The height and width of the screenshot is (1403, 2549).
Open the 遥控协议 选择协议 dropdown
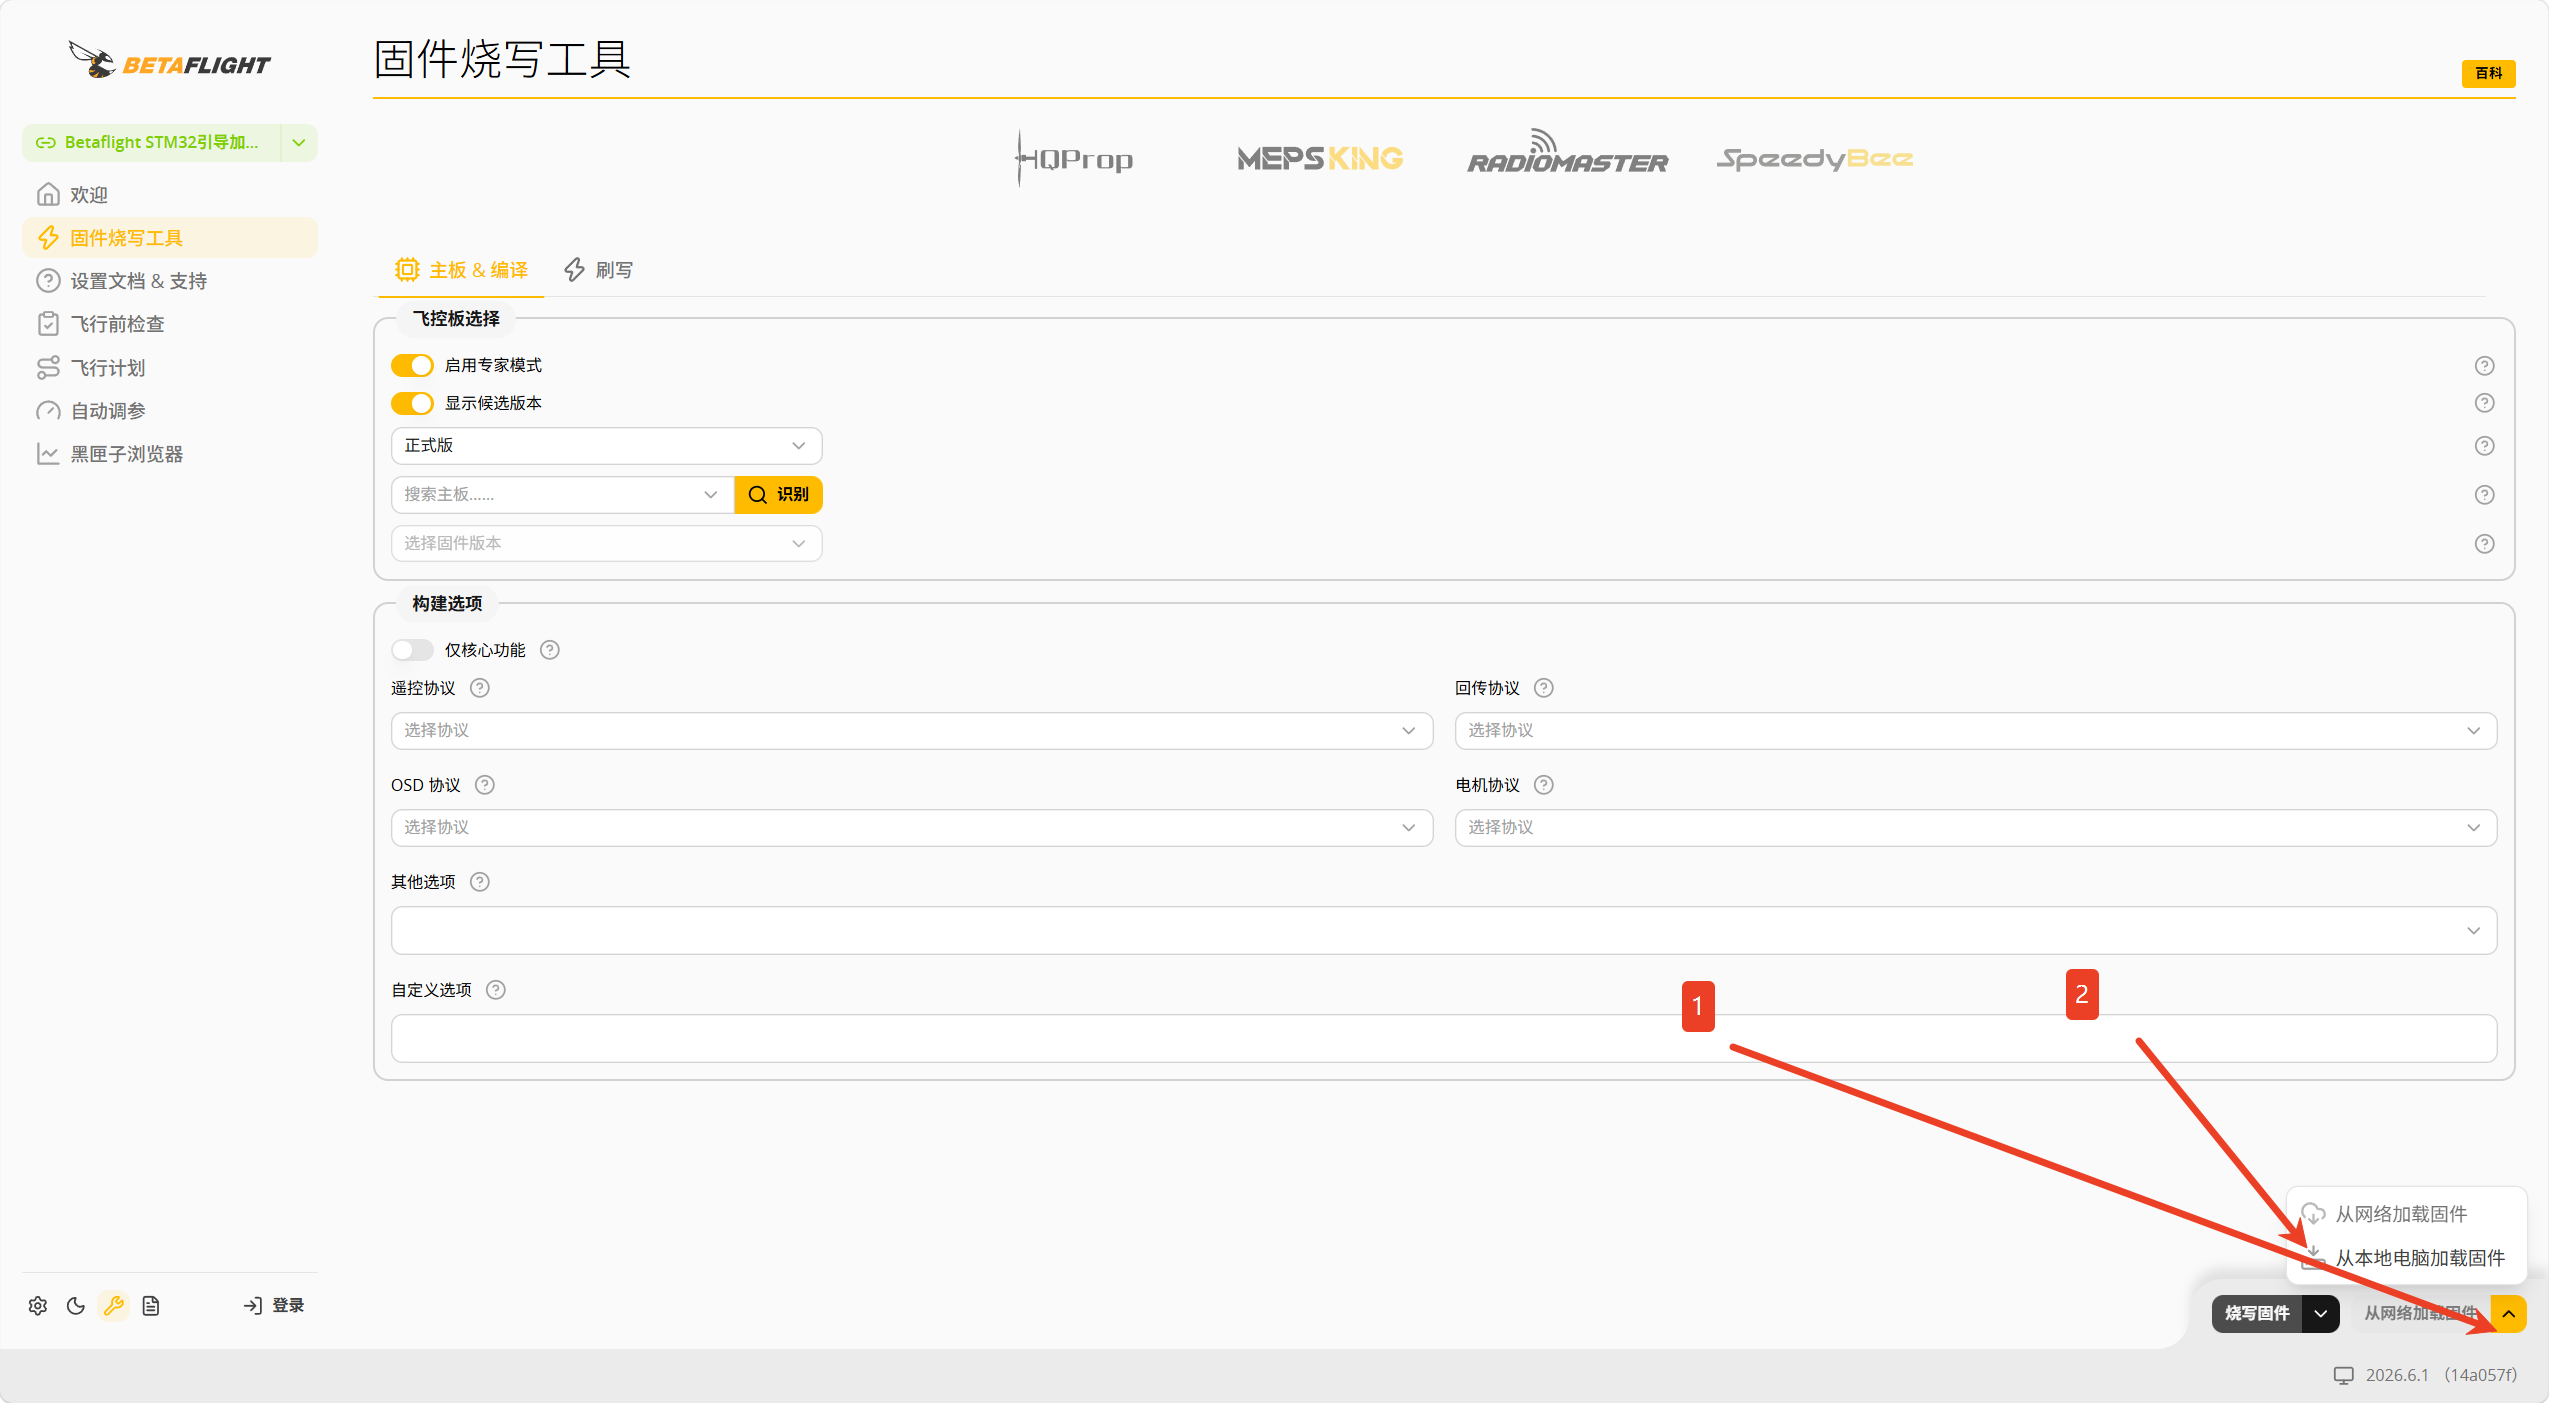point(912,730)
